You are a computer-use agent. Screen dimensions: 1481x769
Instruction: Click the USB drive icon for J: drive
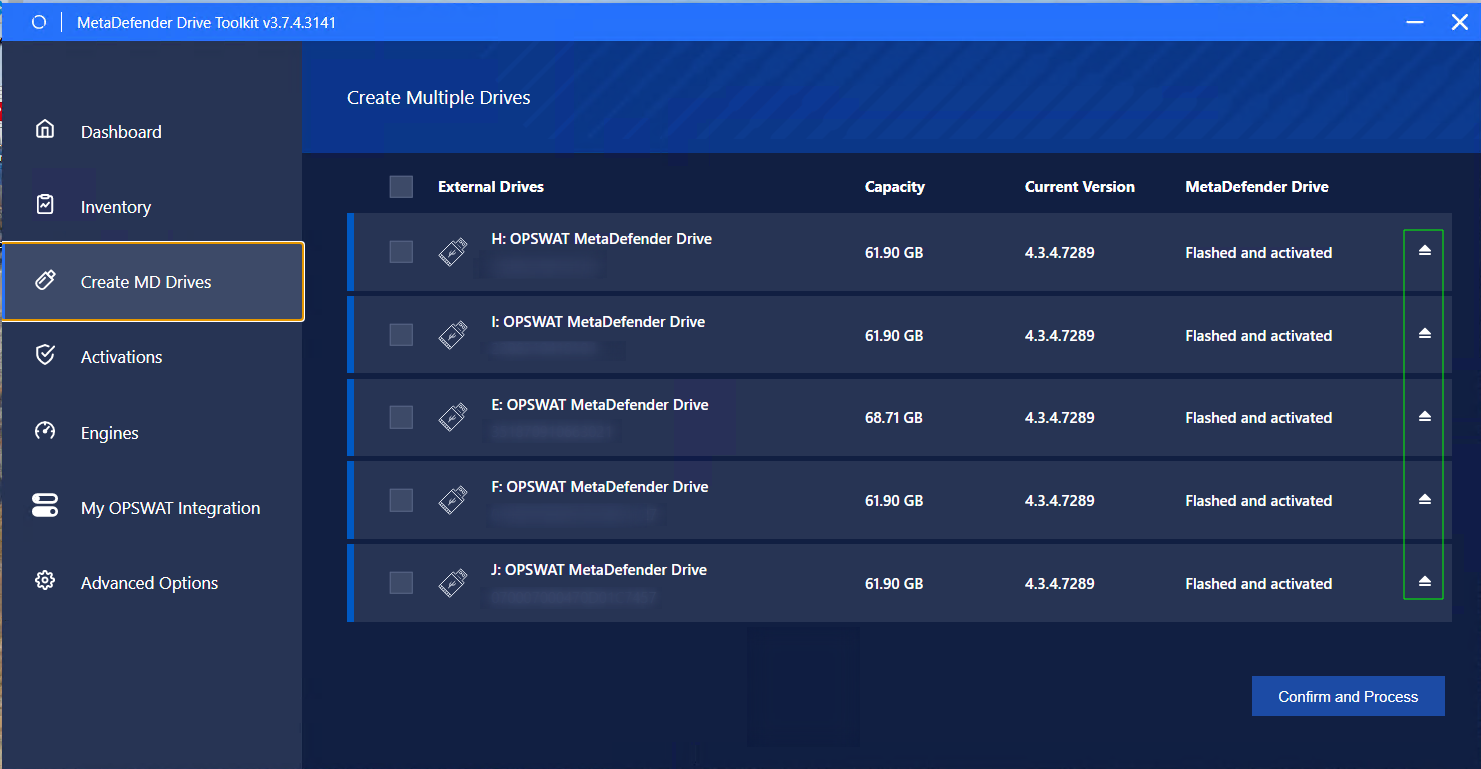point(453,583)
